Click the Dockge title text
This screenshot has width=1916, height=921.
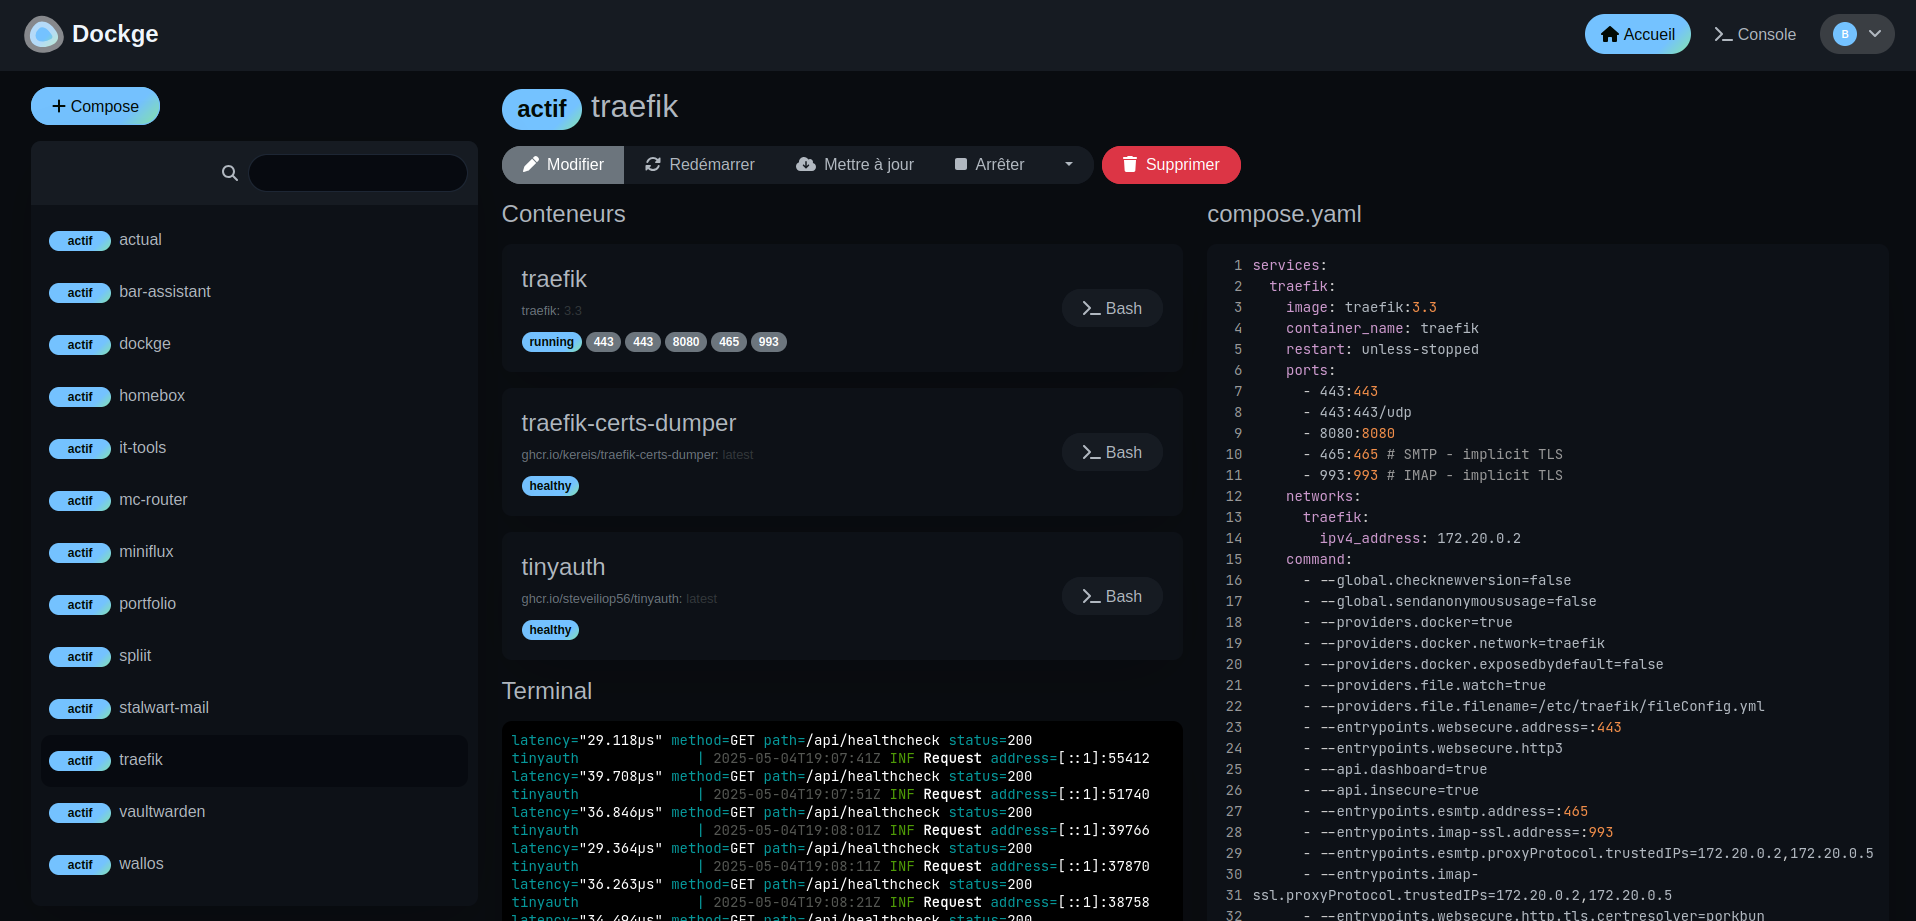(x=115, y=34)
